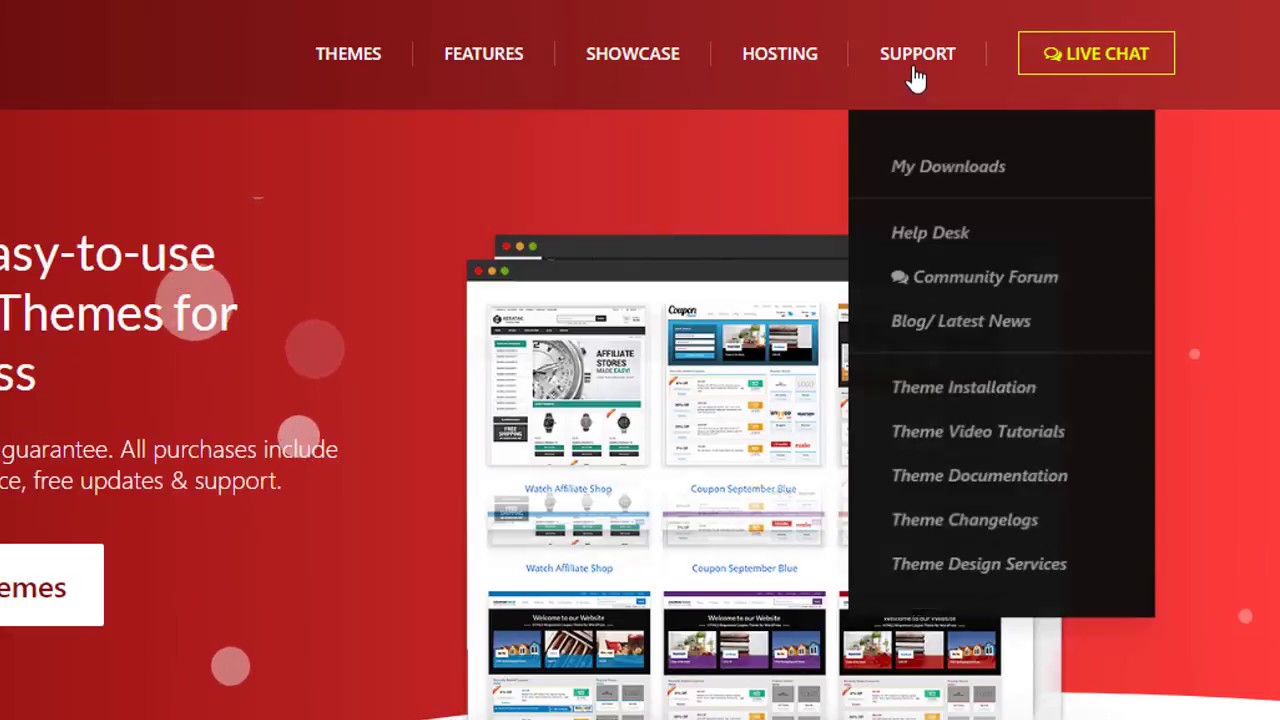
Task: Click the Community Forum speech bubbles icon
Action: tap(900, 277)
